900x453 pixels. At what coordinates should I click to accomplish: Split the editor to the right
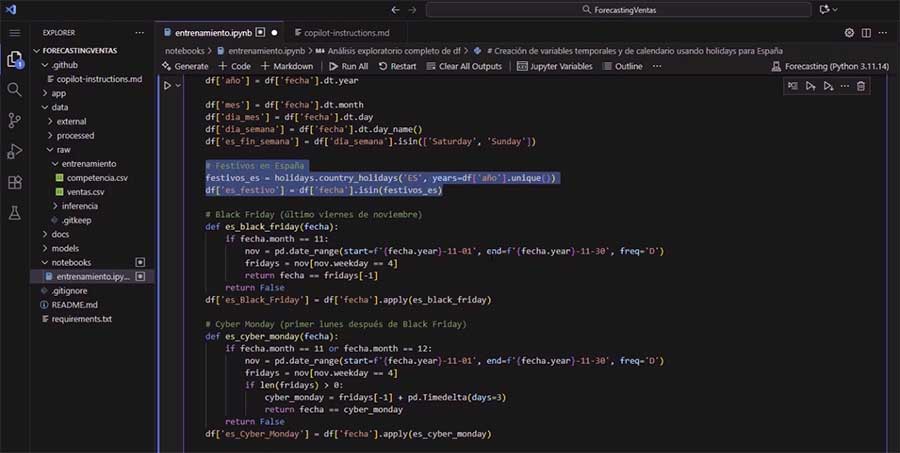point(866,33)
